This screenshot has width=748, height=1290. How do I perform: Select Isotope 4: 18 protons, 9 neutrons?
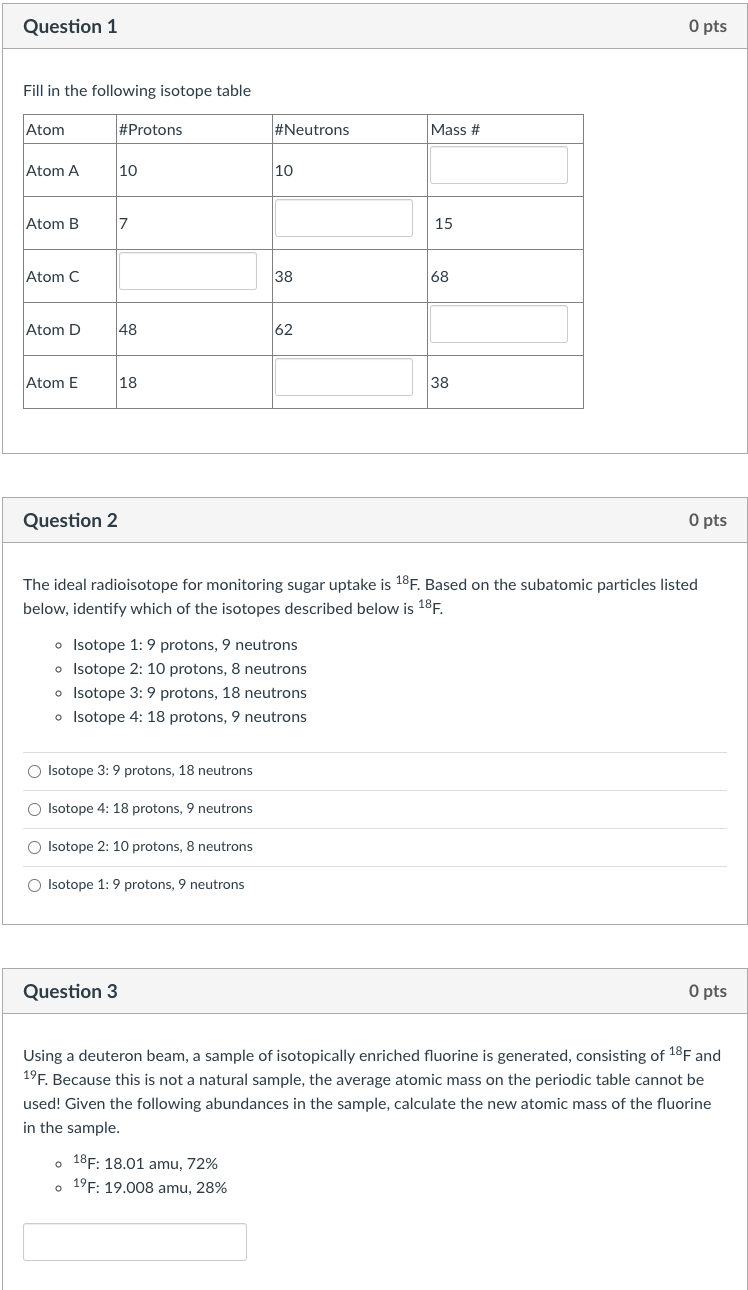tap(34, 808)
